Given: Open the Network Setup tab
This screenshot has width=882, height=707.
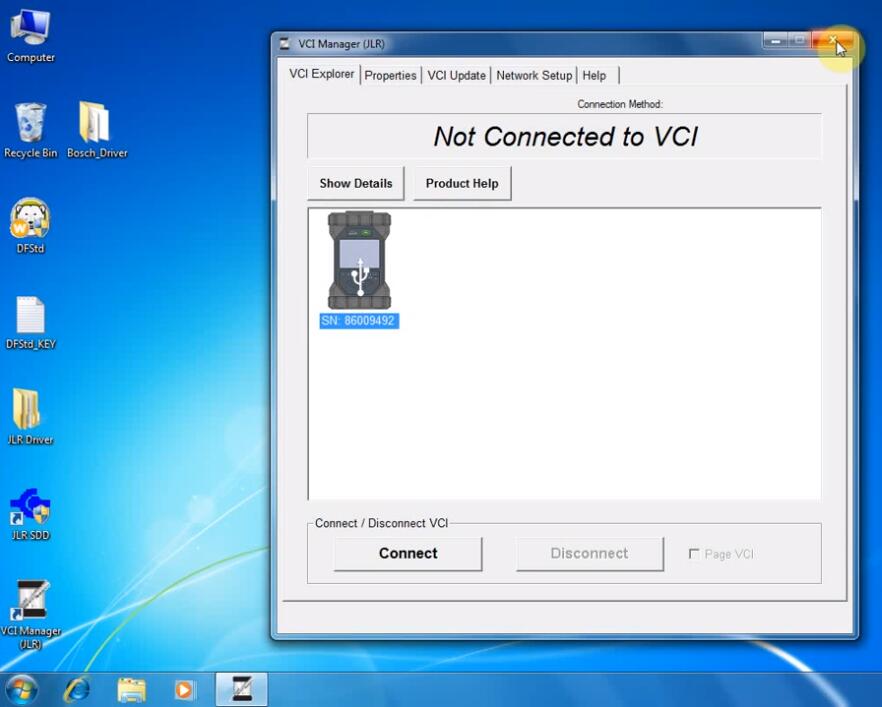Looking at the screenshot, I should 534,75.
